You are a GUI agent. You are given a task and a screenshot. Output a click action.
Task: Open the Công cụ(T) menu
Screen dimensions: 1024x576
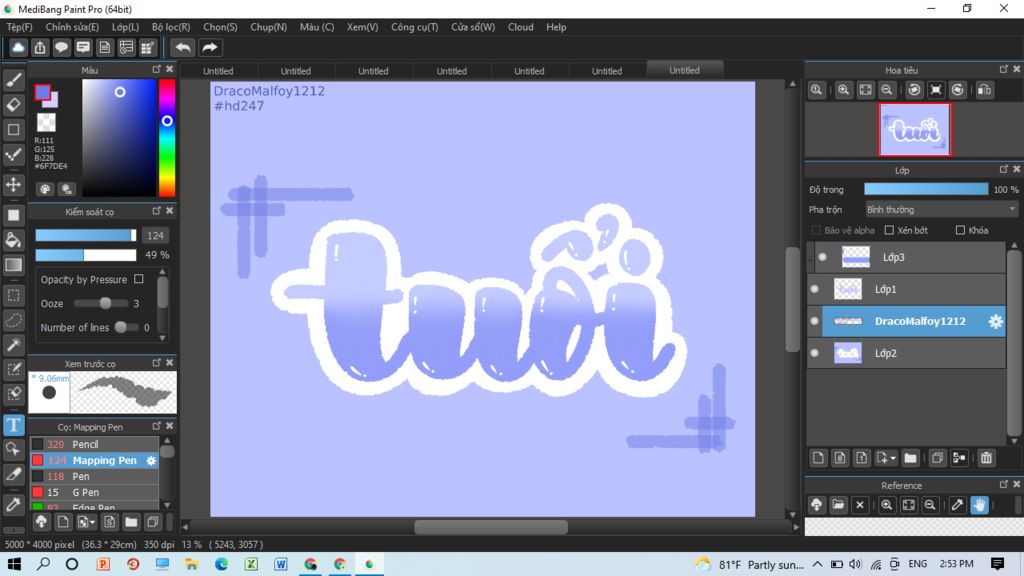415,27
